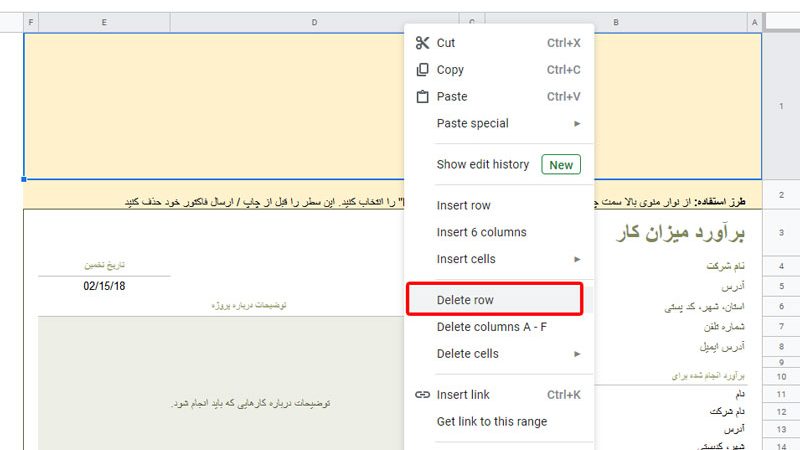The image size is (800, 450).
Task: Select column E header
Action: point(104,22)
